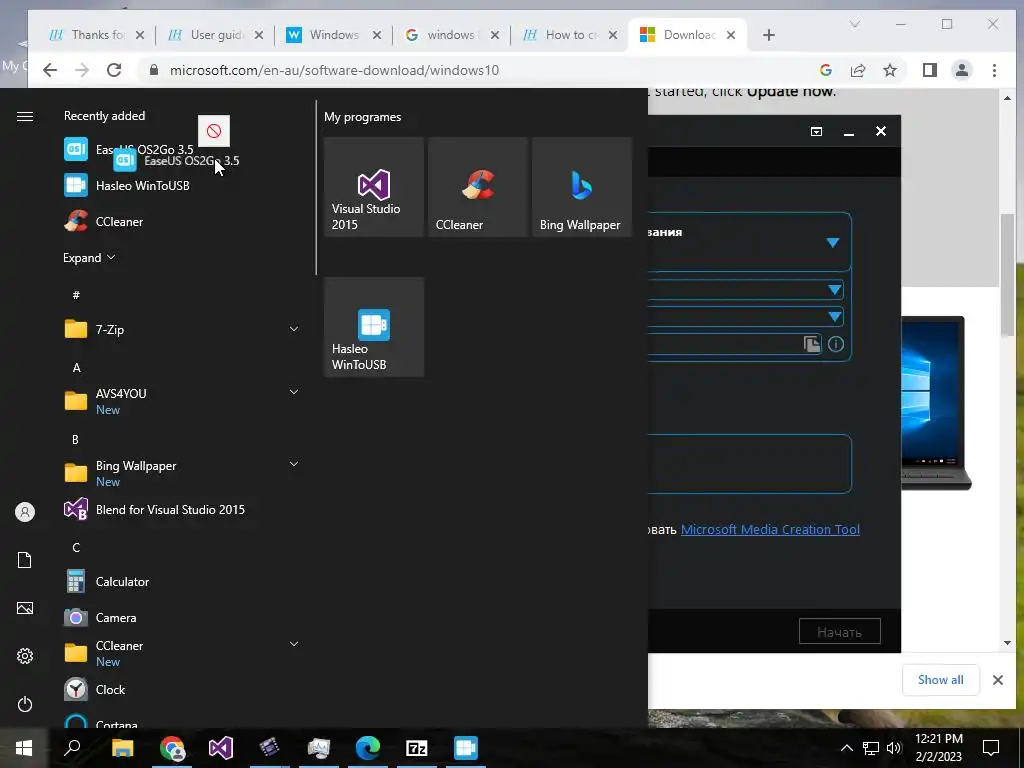Viewport: 1024px width, 768px height.
Task: Jump to letter C in app list
Action: tap(76, 547)
